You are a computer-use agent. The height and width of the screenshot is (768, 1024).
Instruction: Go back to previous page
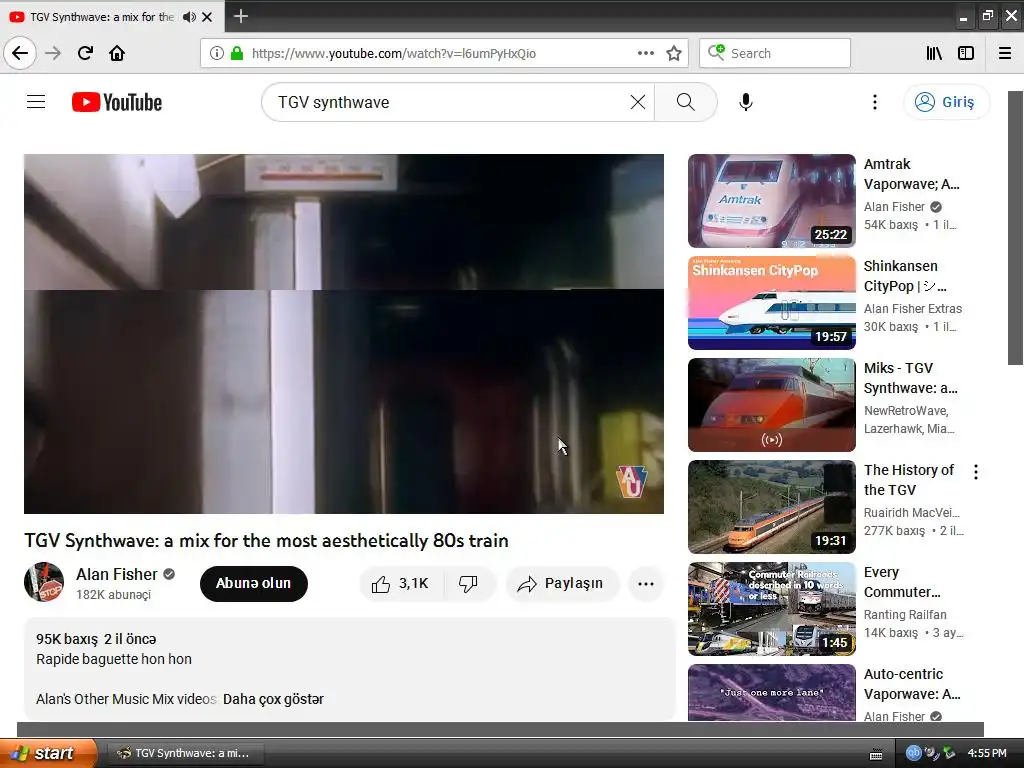(x=20, y=53)
